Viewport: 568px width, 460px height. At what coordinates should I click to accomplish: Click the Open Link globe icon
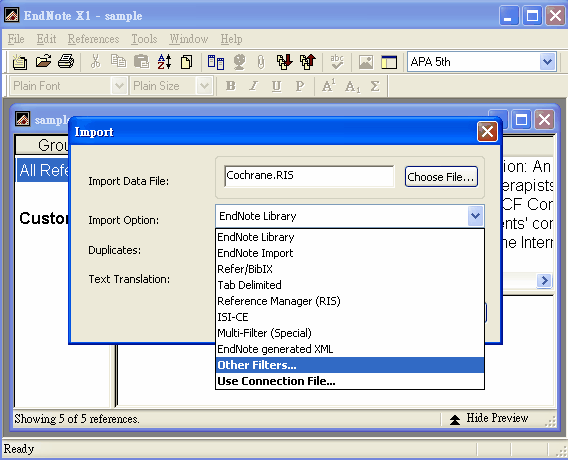[239, 62]
